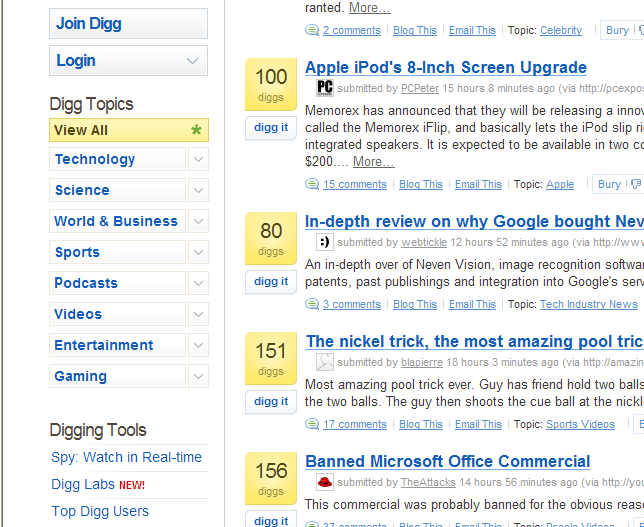Open In-depth review on Google story

coord(474,221)
